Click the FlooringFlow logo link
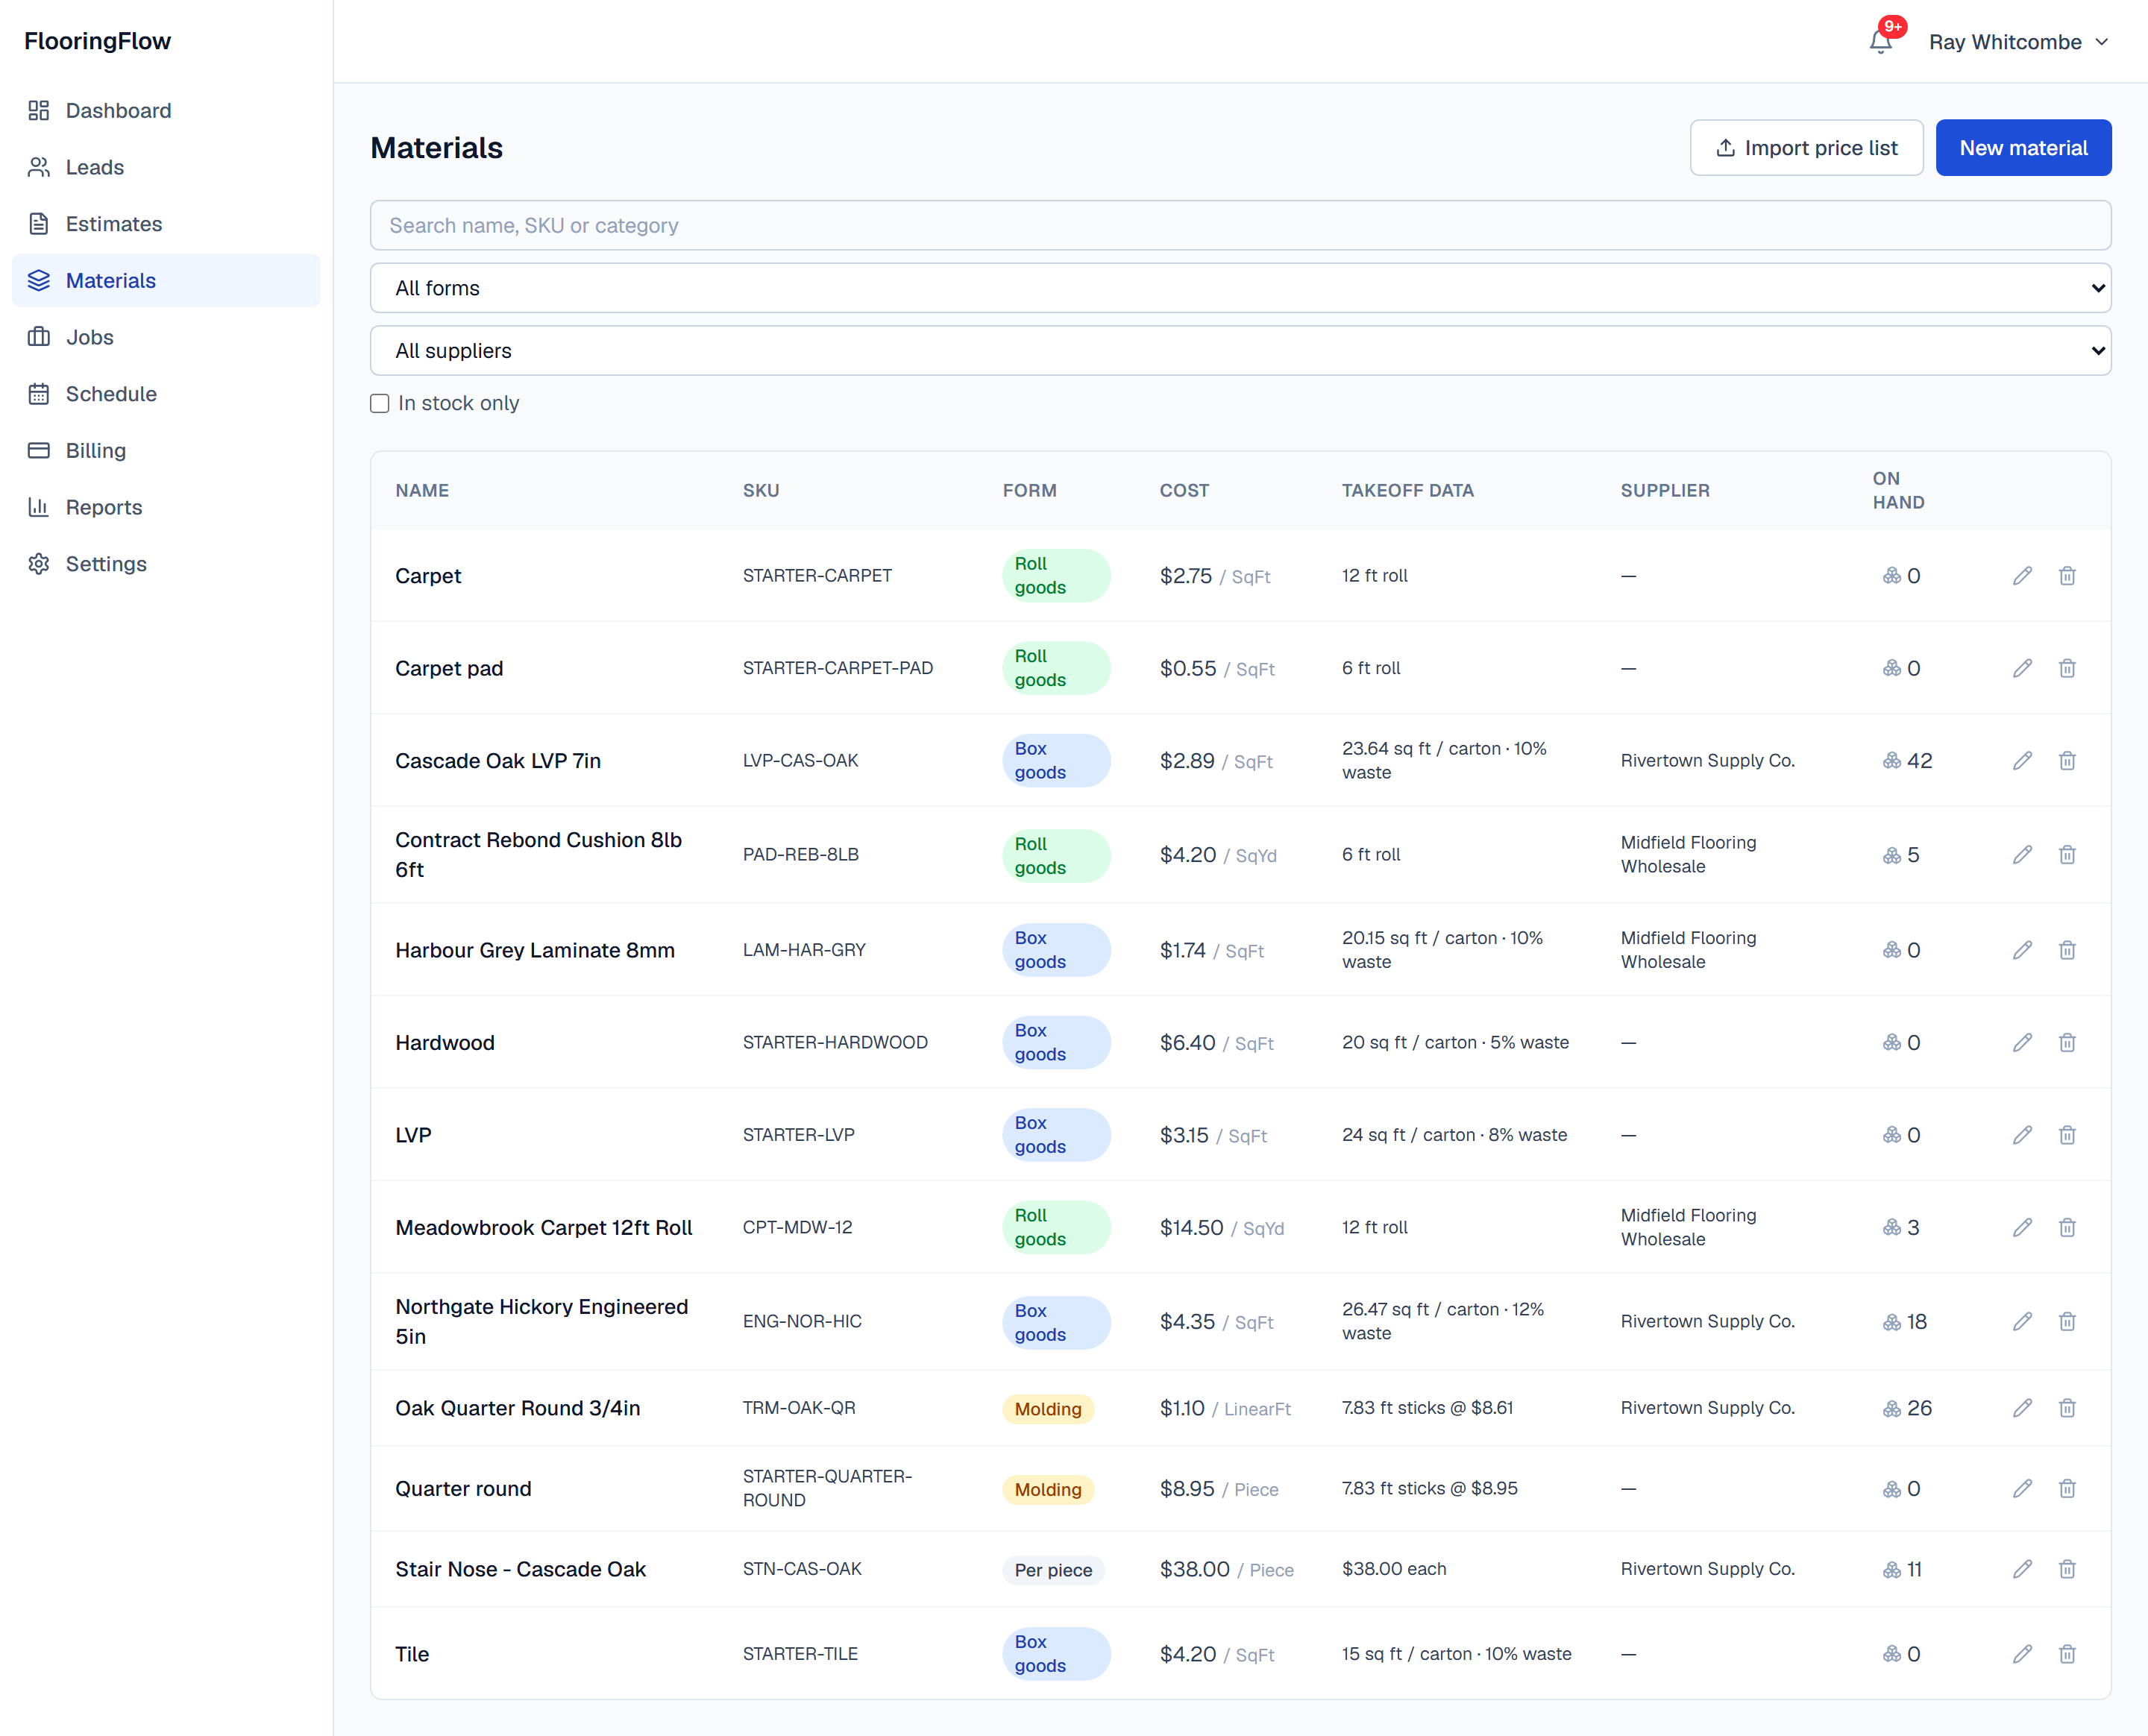Viewport: 2148px width, 1736px height. pyautogui.click(x=98, y=41)
